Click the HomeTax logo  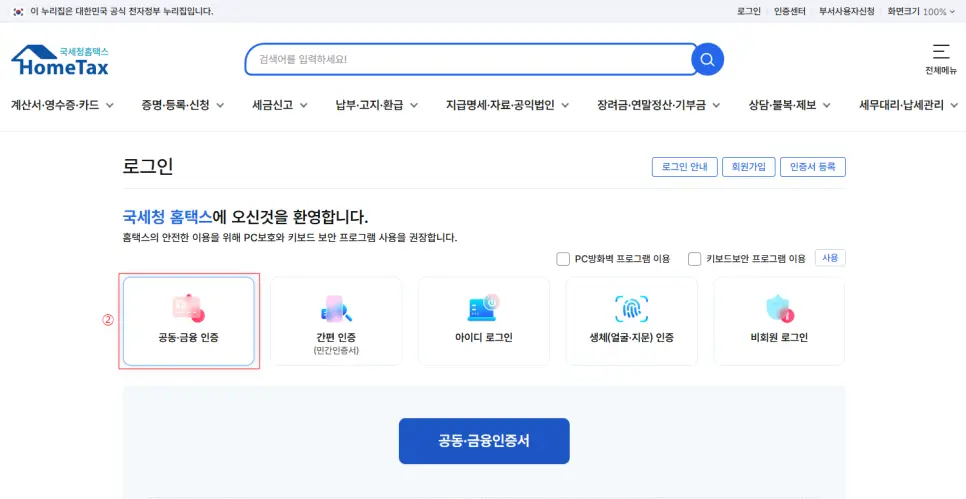click(60, 60)
